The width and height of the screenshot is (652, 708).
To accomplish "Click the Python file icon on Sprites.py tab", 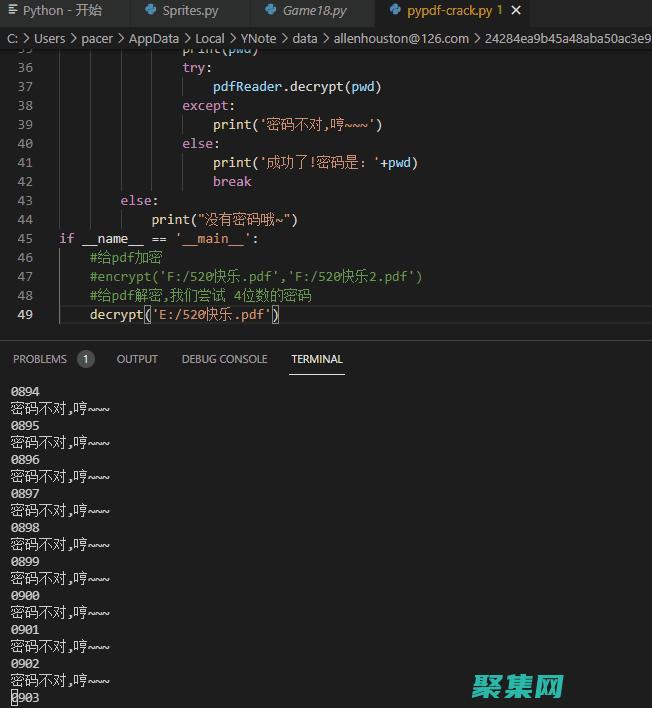I will click(151, 11).
